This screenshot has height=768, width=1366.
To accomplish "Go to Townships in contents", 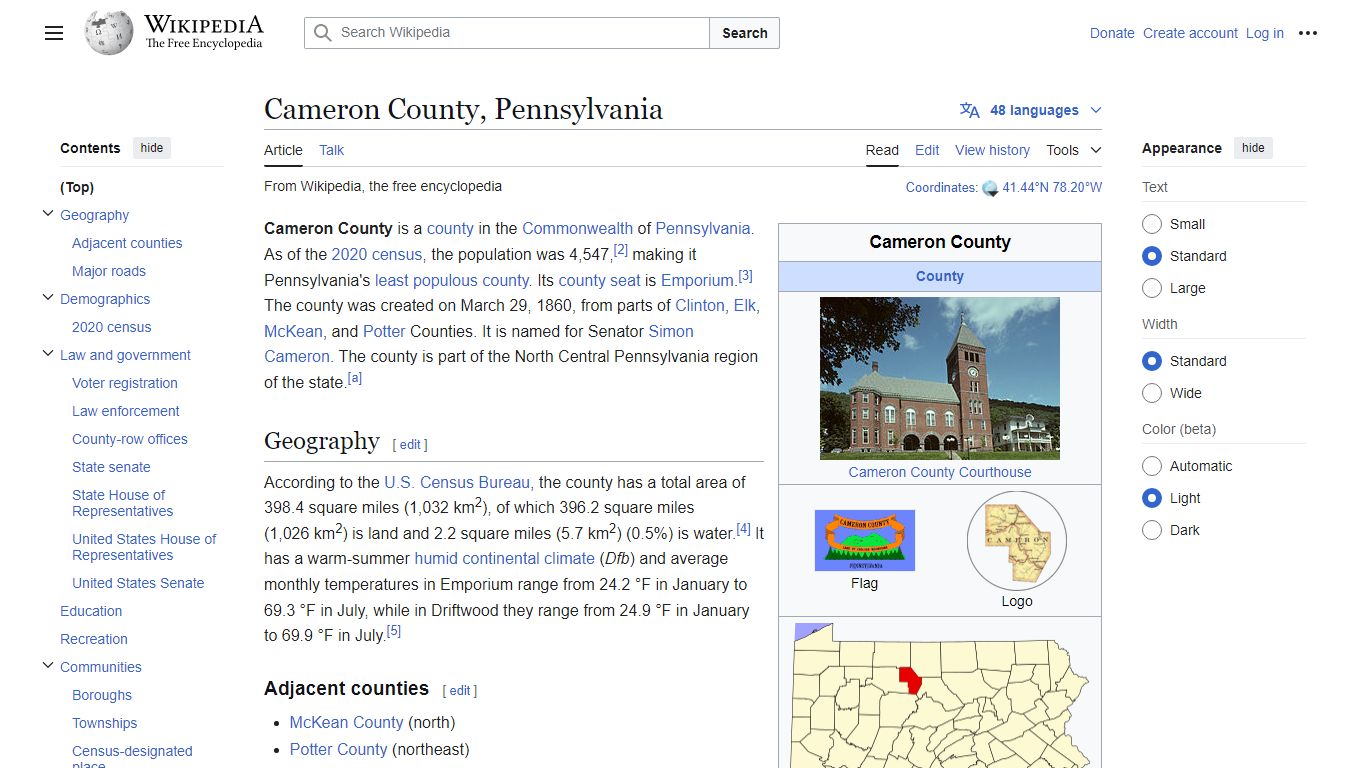I will 105,723.
